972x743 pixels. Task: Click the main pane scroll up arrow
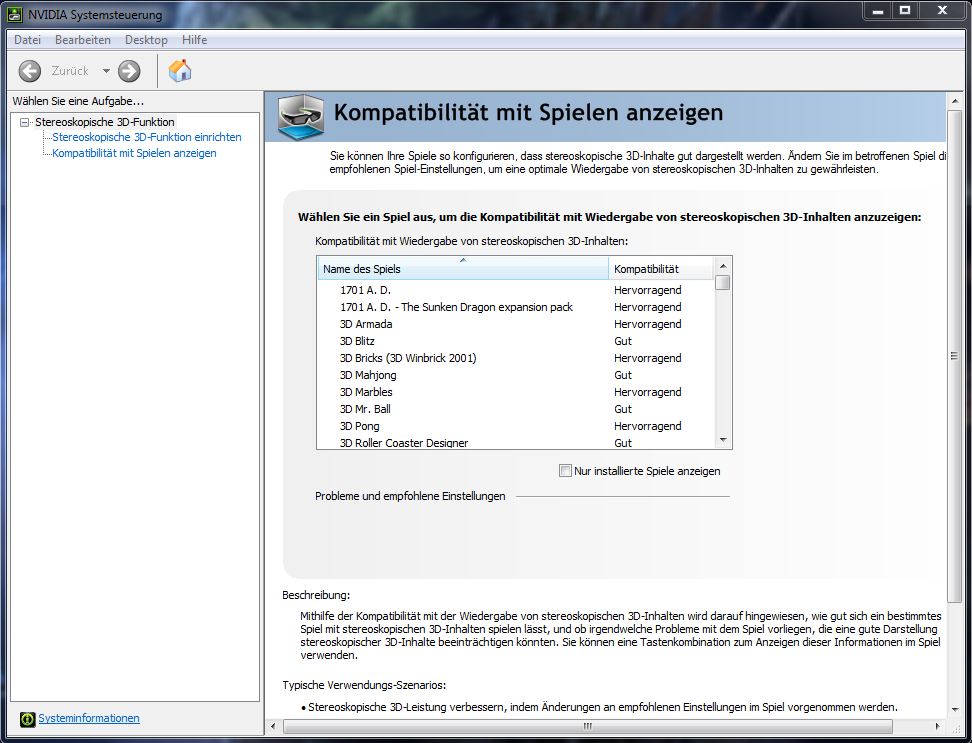954,101
